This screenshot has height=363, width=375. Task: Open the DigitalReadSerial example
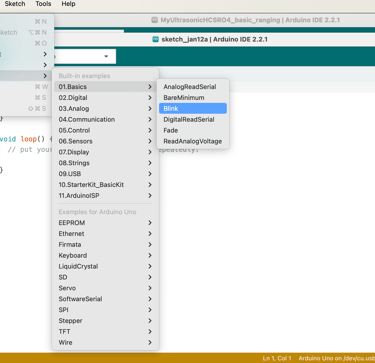(193, 119)
